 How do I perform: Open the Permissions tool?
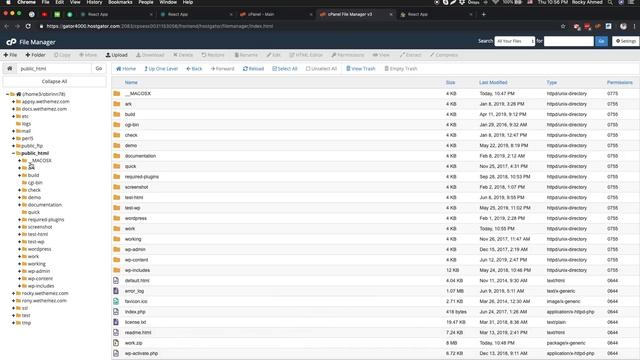point(348,55)
